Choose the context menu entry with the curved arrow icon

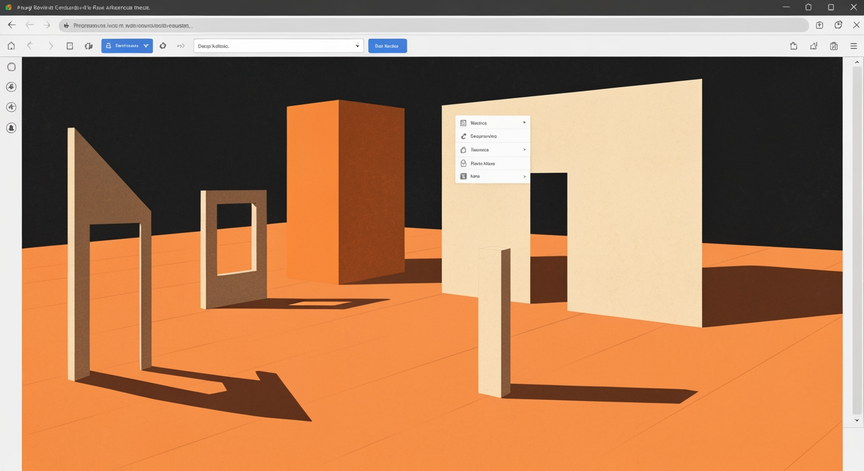[493, 136]
